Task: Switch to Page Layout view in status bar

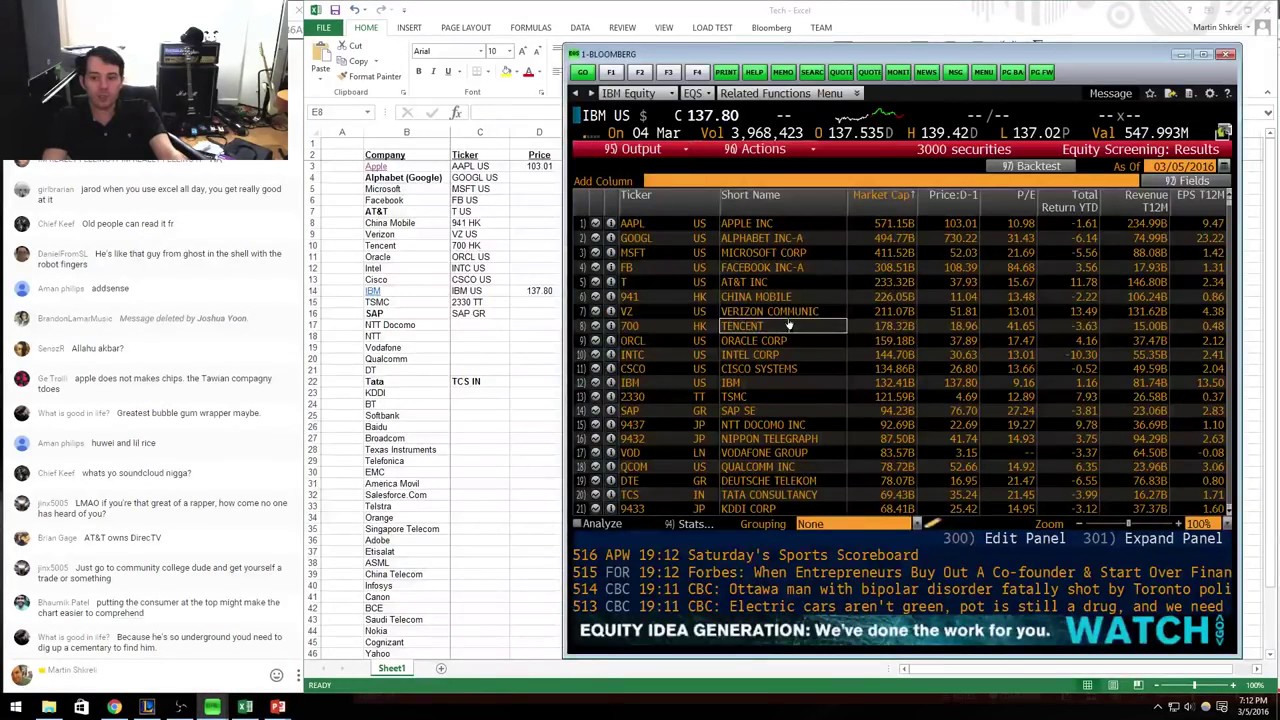Action: (1112, 685)
